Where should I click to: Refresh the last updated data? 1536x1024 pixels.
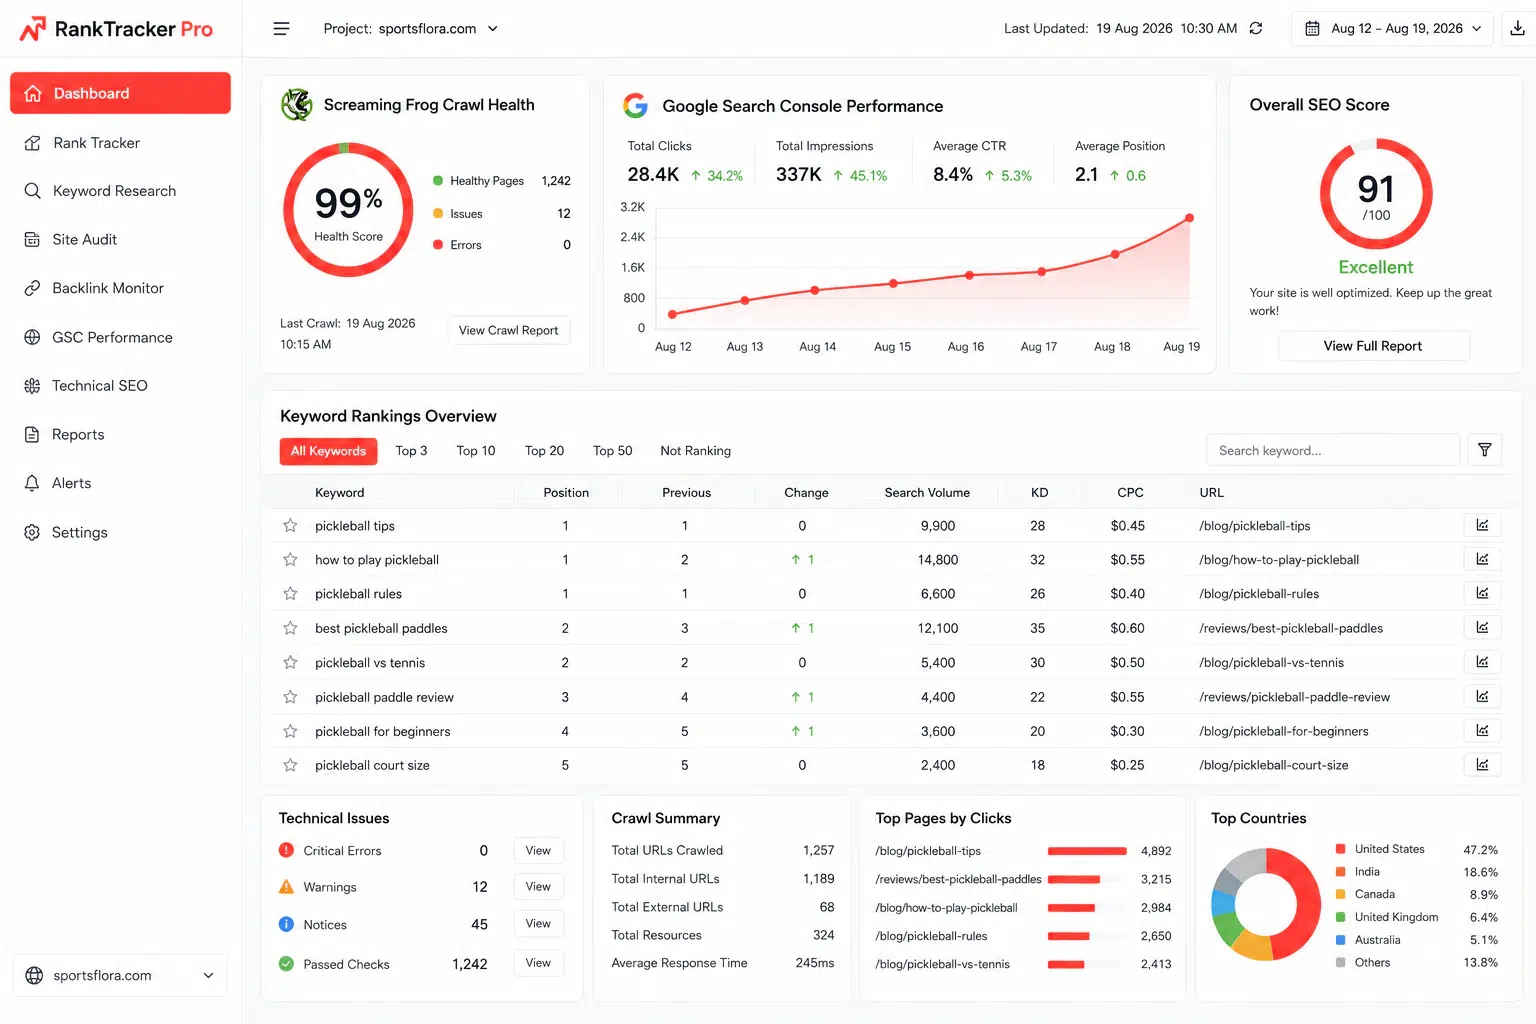click(1256, 29)
